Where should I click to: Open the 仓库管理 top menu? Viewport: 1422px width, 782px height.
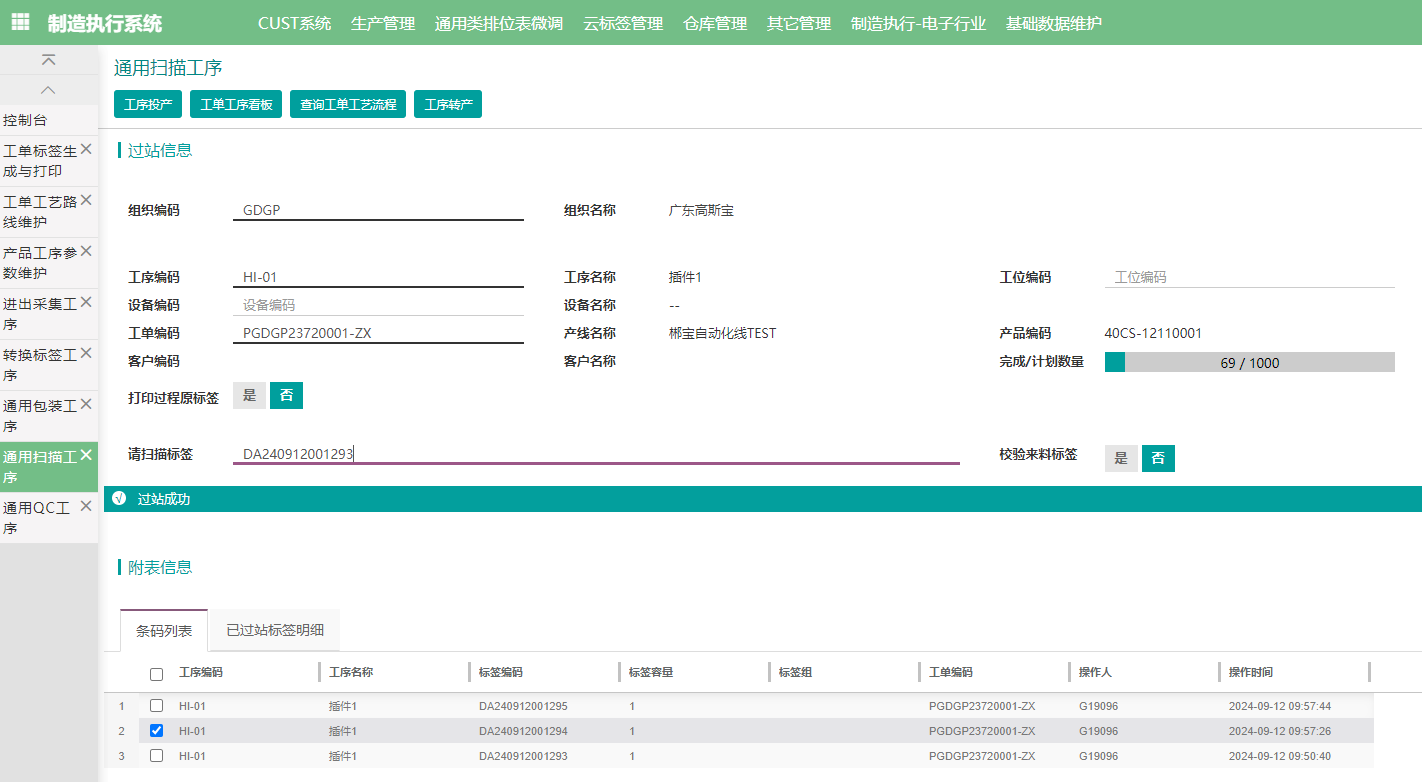tap(715, 23)
